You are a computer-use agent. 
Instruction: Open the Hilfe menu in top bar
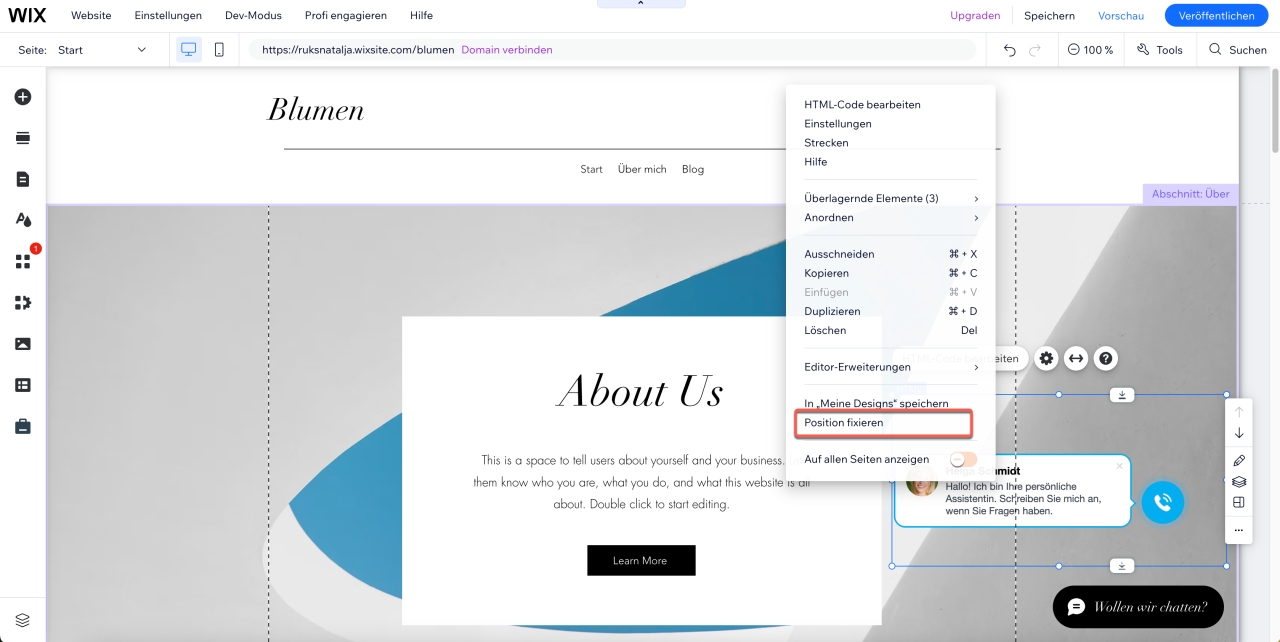pyautogui.click(x=421, y=15)
